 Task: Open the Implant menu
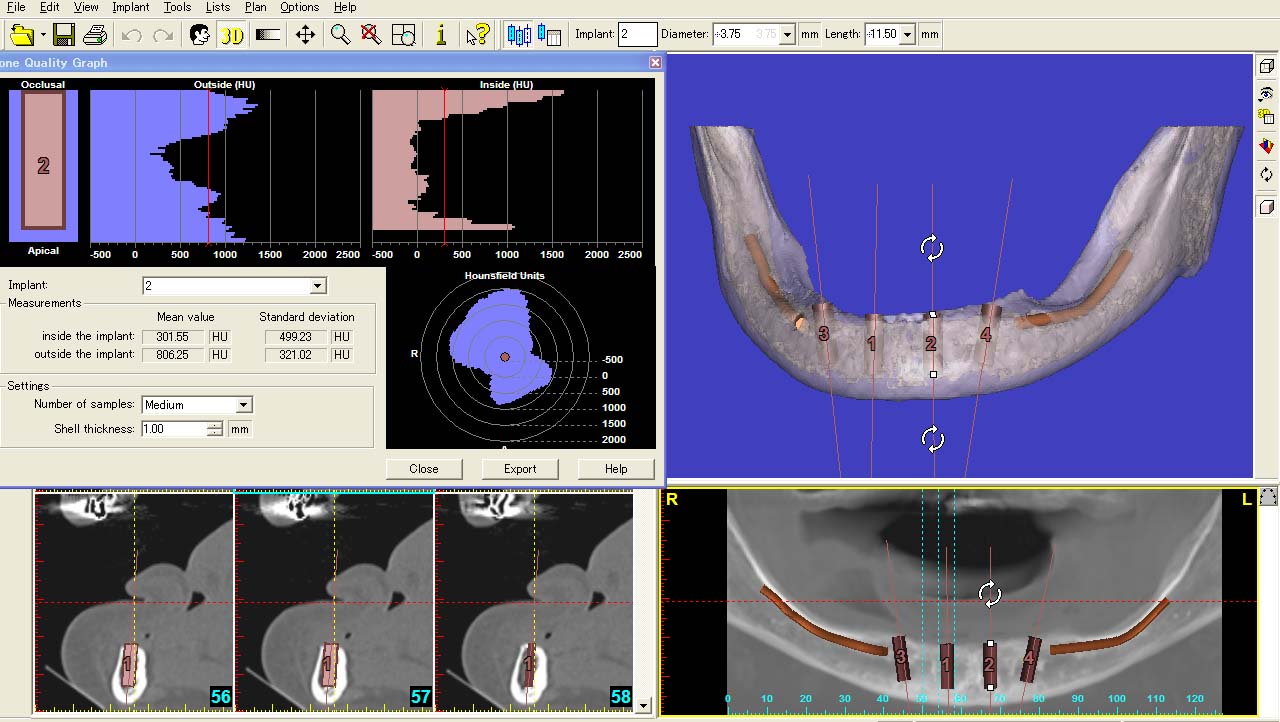coord(131,7)
